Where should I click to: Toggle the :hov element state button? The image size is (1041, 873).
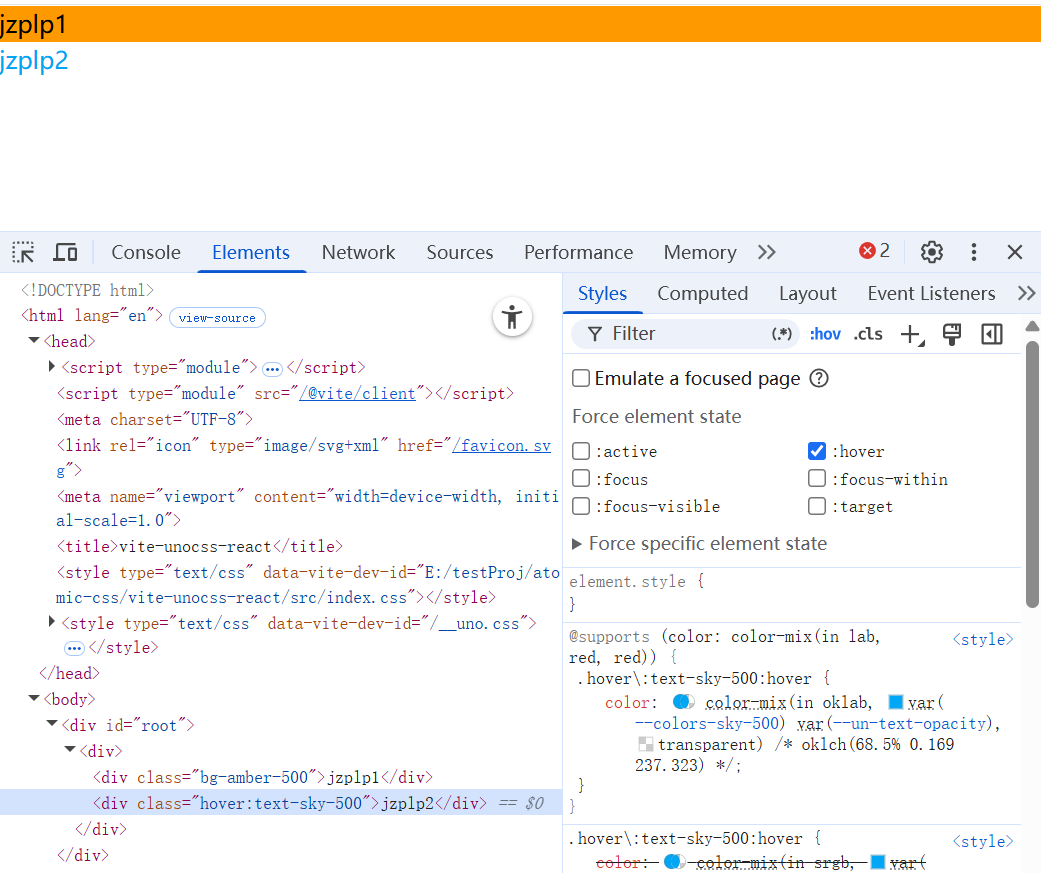(x=825, y=334)
